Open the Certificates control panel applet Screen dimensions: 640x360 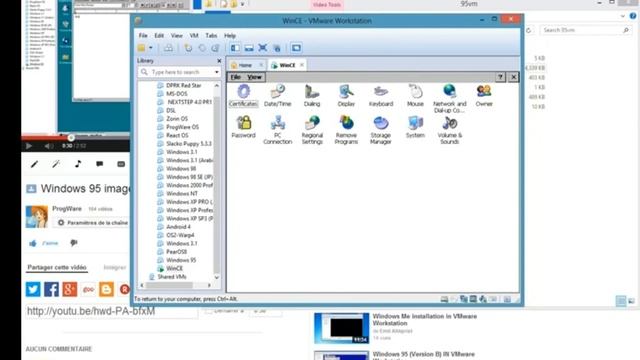(x=243, y=96)
